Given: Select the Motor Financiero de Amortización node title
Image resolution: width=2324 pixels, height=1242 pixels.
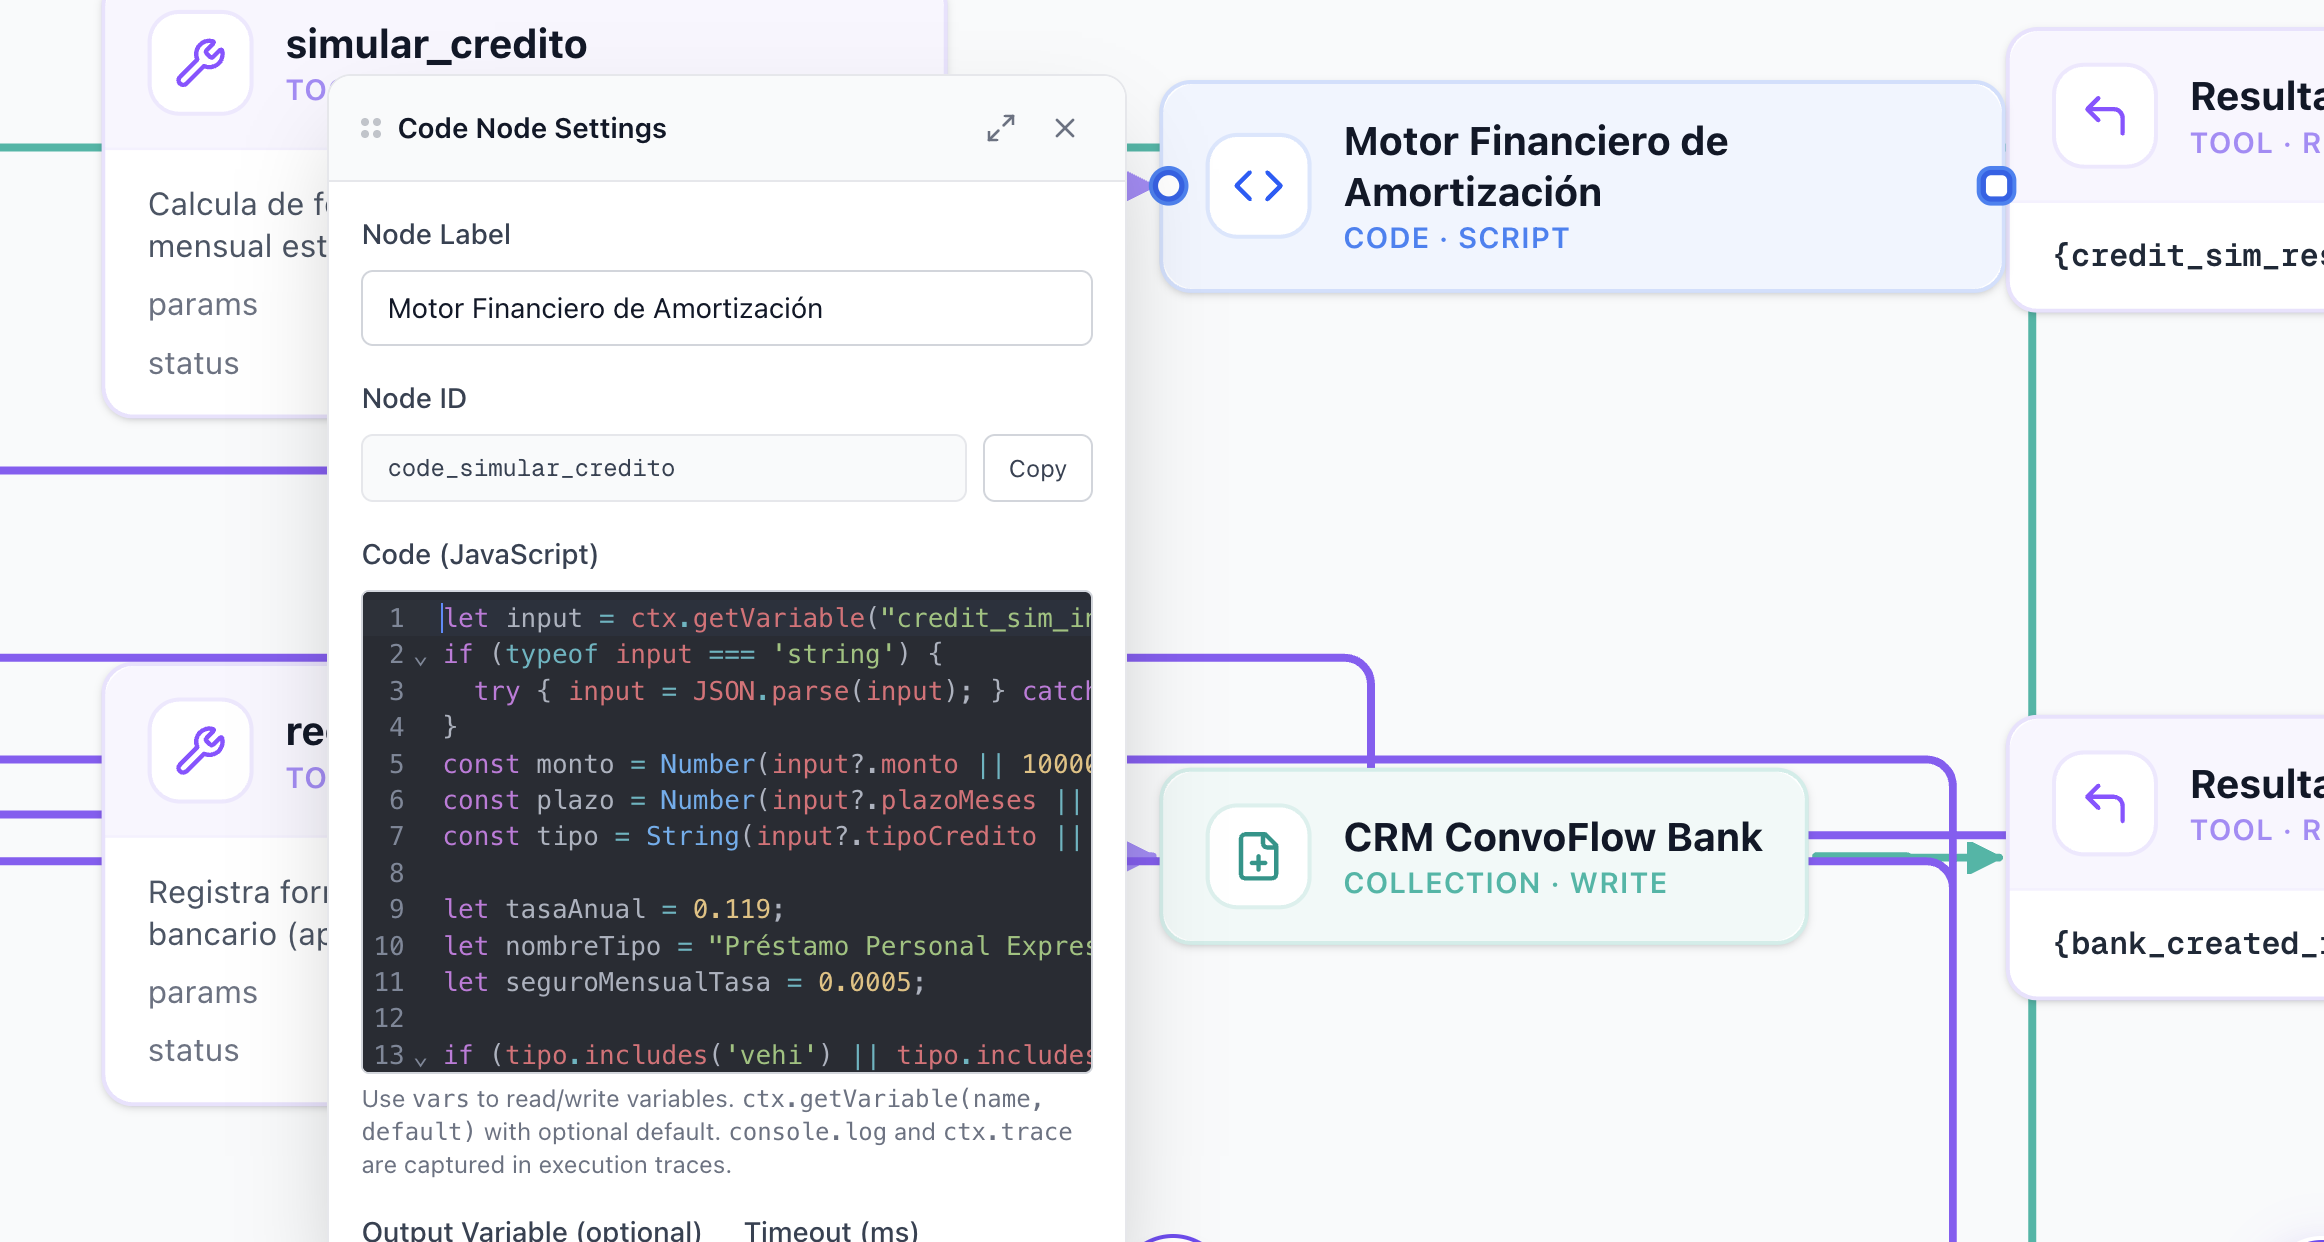Looking at the screenshot, I should [x=1536, y=166].
